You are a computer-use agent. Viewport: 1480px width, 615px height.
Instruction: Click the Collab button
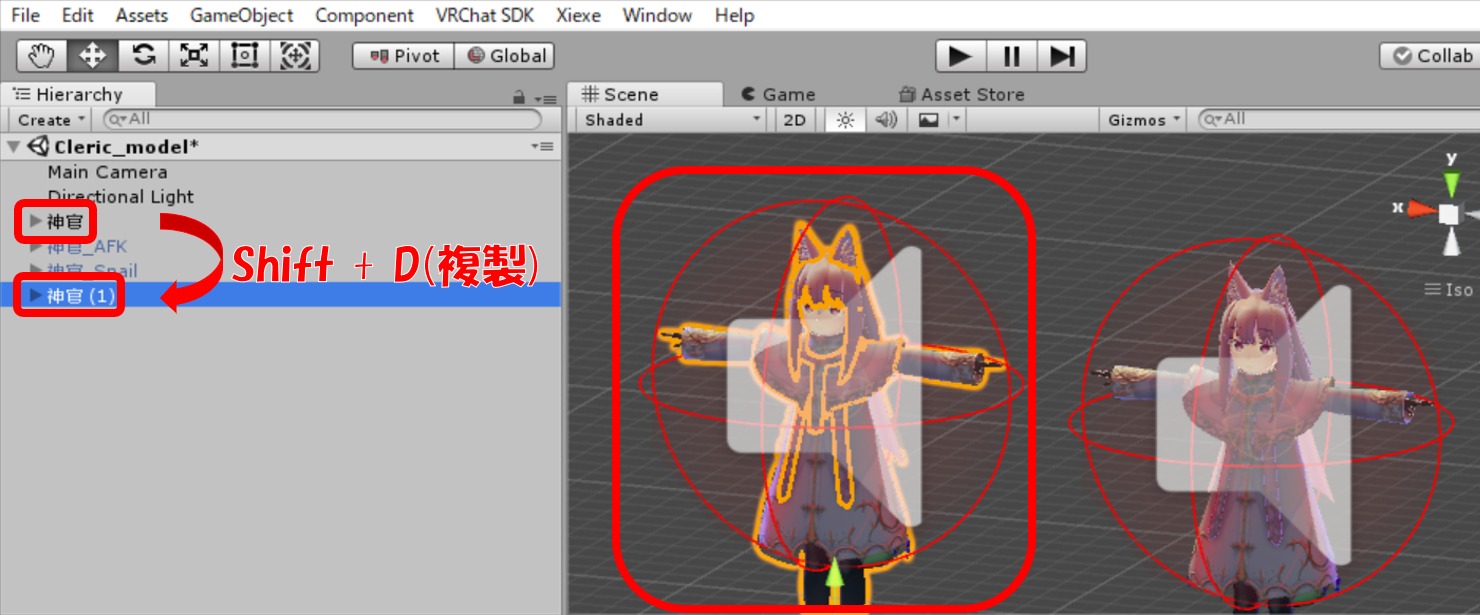[x=1432, y=56]
